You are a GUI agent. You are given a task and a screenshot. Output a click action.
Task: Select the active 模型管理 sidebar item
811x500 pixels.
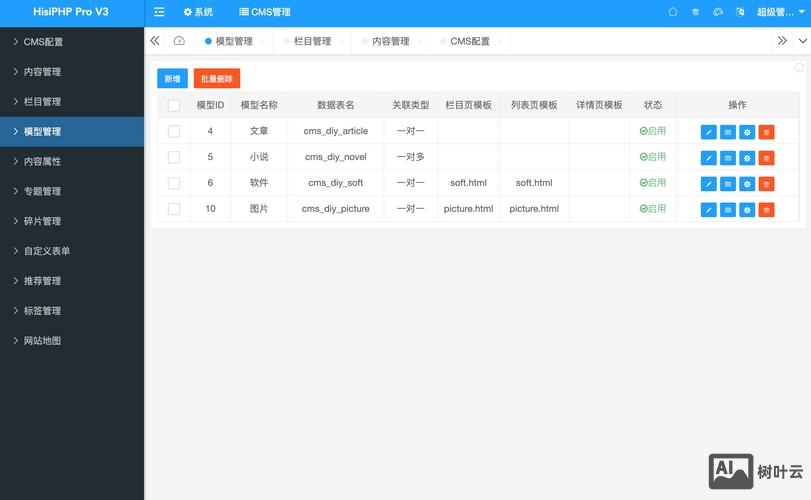pyautogui.click(x=72, y=132)
